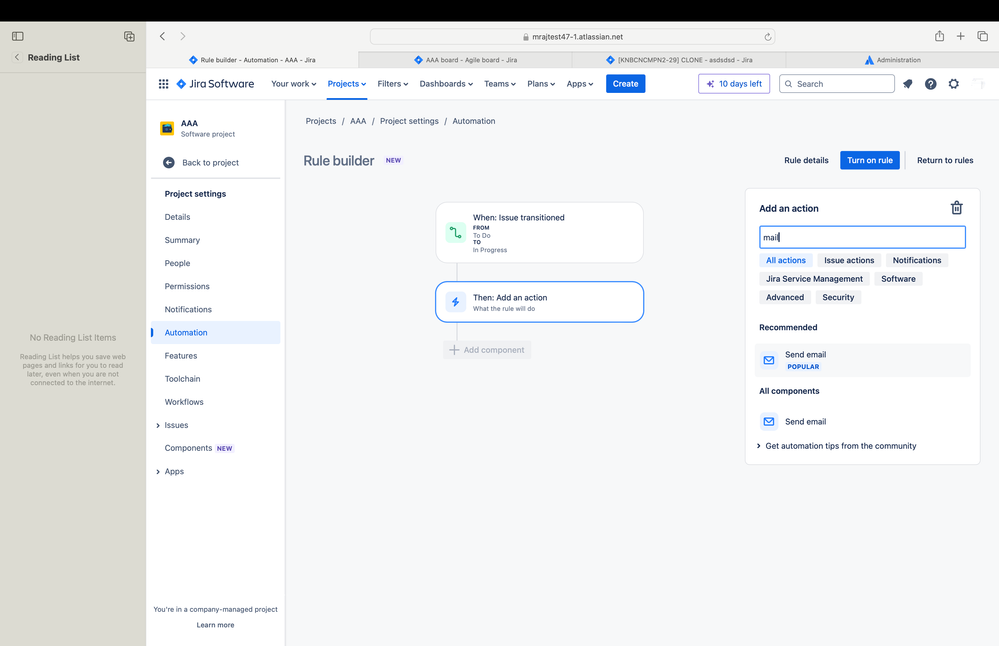Switch to KNBCNCMPN2-29 CLONE browser tab
The width and height of the screenshot is (999, 646).
coord(679,60)
